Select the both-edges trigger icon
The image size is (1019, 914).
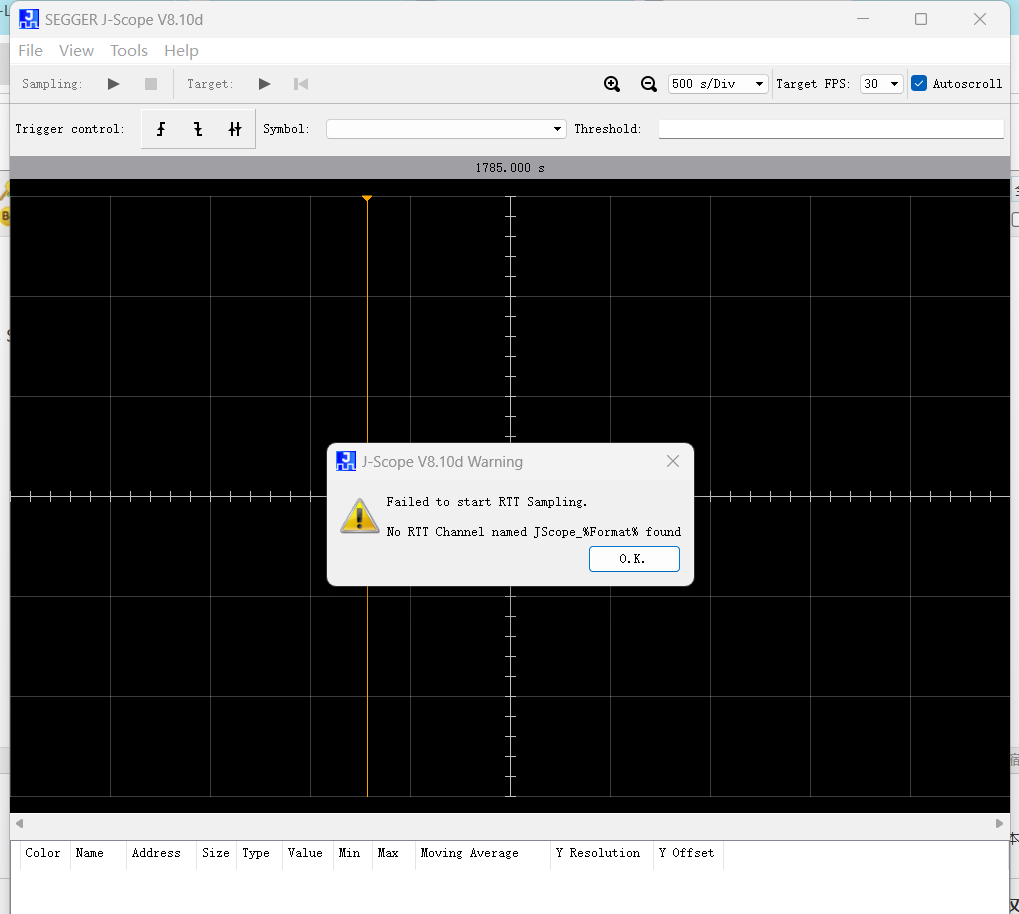click(235, 129)
